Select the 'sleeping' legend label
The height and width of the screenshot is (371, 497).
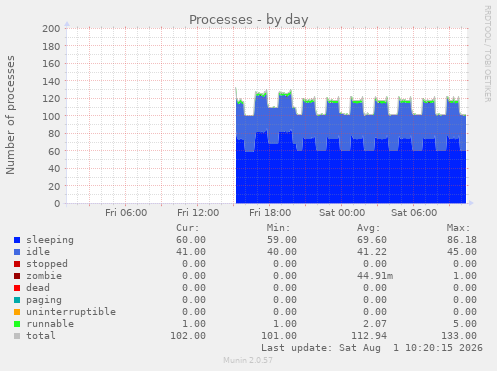point(50,240)
